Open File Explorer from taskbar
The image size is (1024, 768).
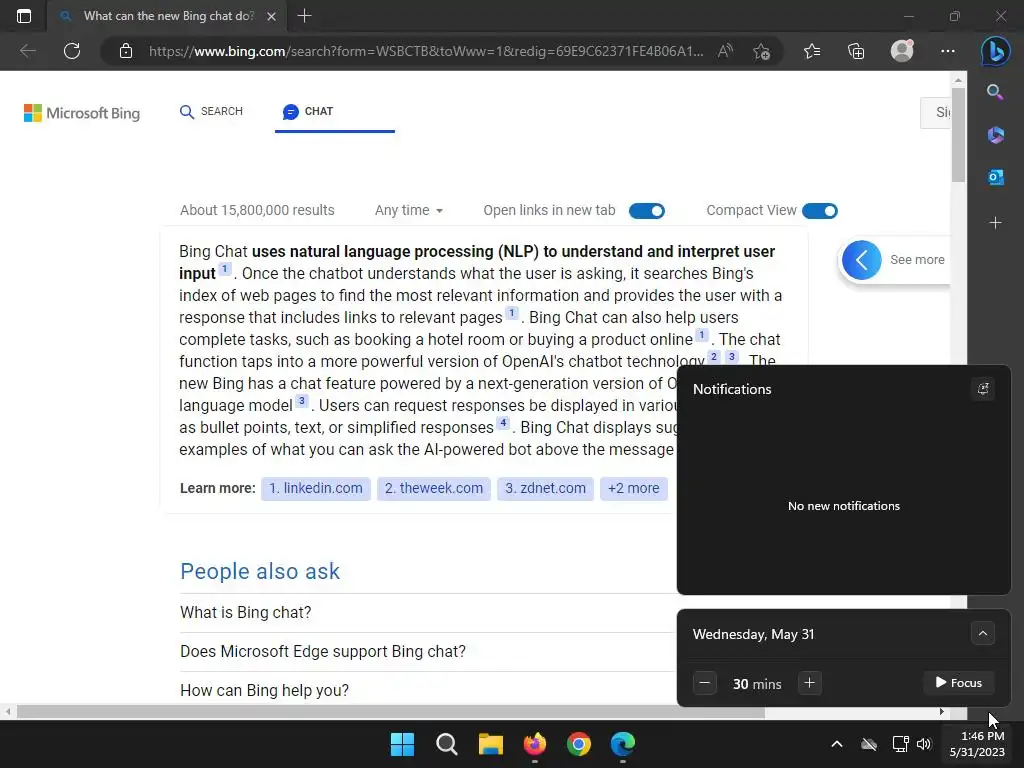point(490,744)
